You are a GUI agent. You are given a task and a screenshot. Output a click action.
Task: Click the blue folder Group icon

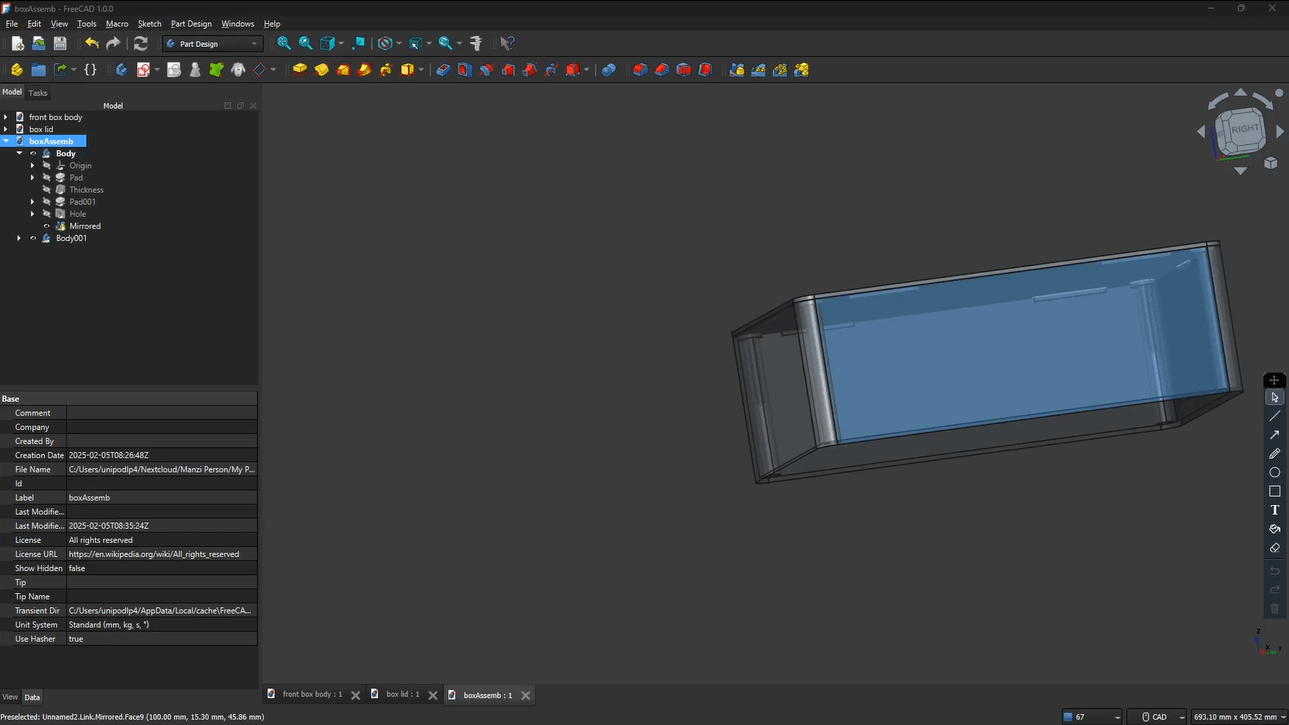[38, 70]
